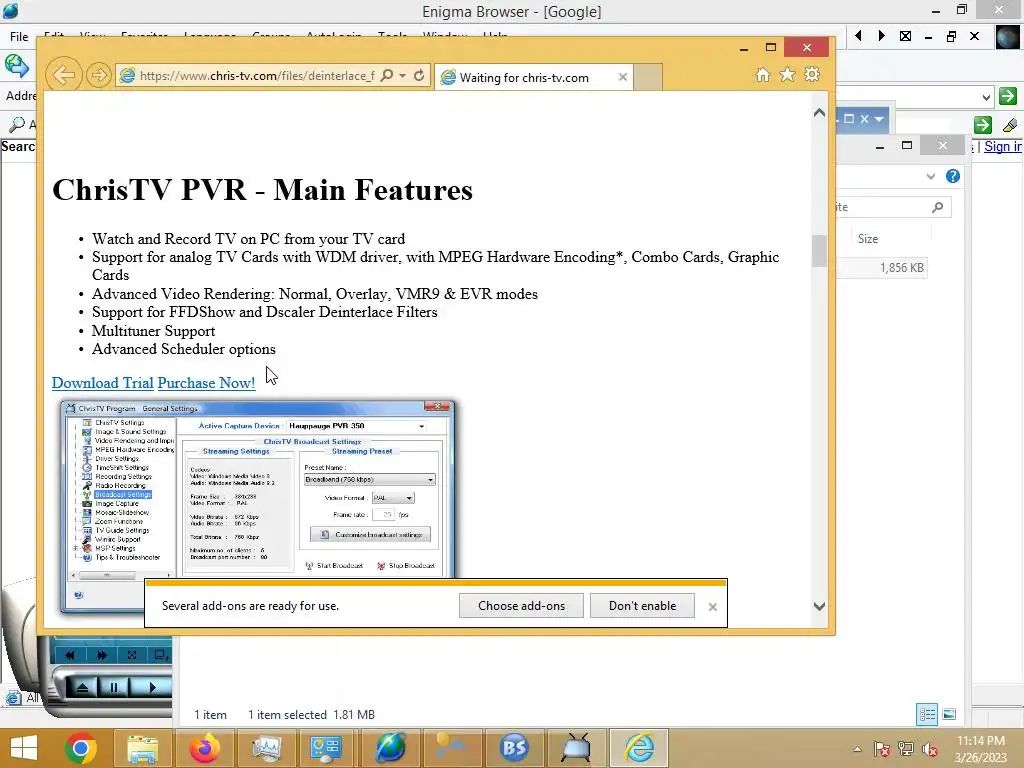Open the BS taskbar application
Screen dimensions: 1024x768
514,748
